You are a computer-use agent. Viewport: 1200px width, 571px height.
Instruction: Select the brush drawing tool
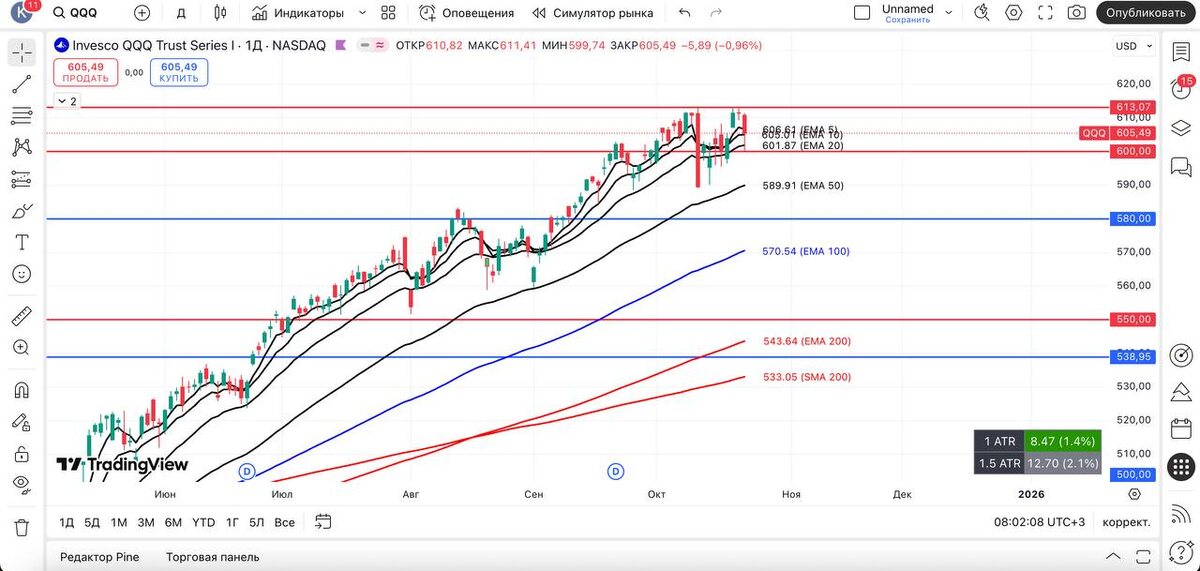(x=21, y=211)
